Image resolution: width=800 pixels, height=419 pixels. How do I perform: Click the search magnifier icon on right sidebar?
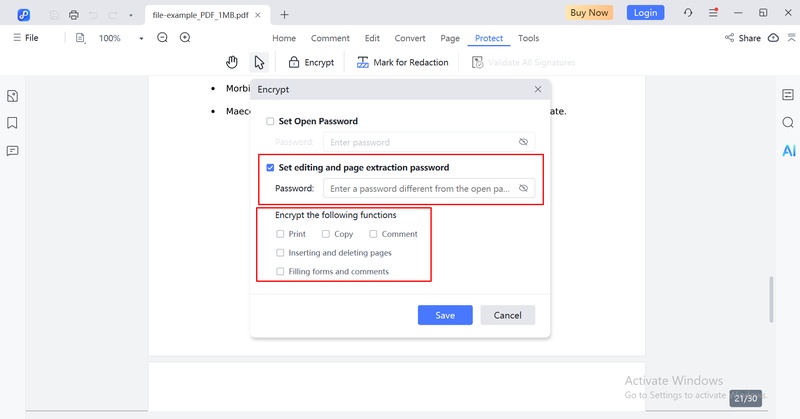coord(788,122)
